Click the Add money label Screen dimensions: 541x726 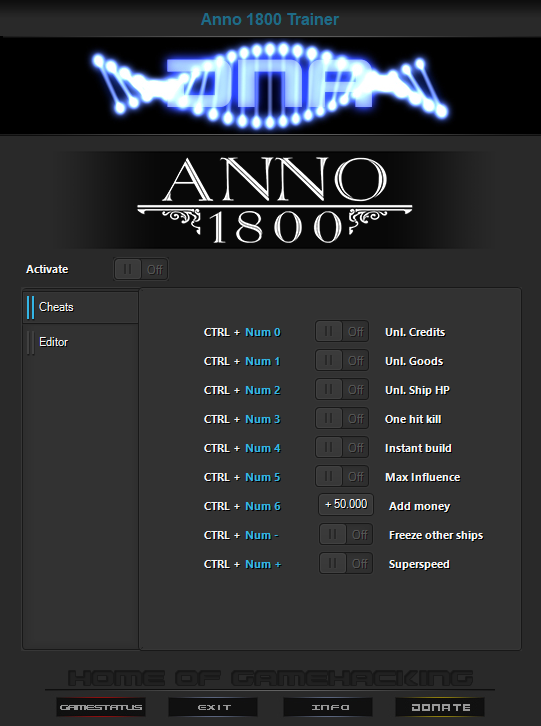(420, 507)
